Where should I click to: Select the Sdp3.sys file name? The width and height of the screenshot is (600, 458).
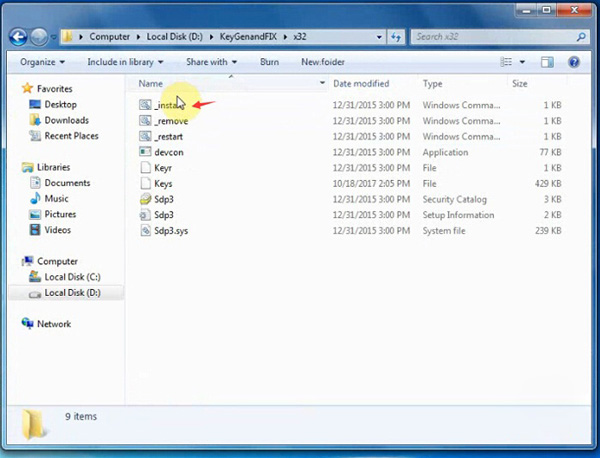click(x=171, y=231)
